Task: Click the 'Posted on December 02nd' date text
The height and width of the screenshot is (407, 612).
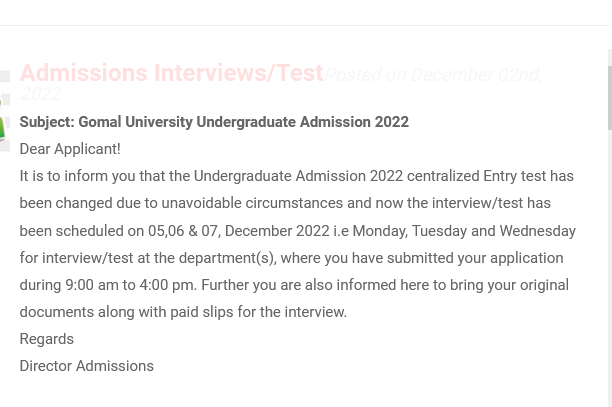Action: pos(433,75)
